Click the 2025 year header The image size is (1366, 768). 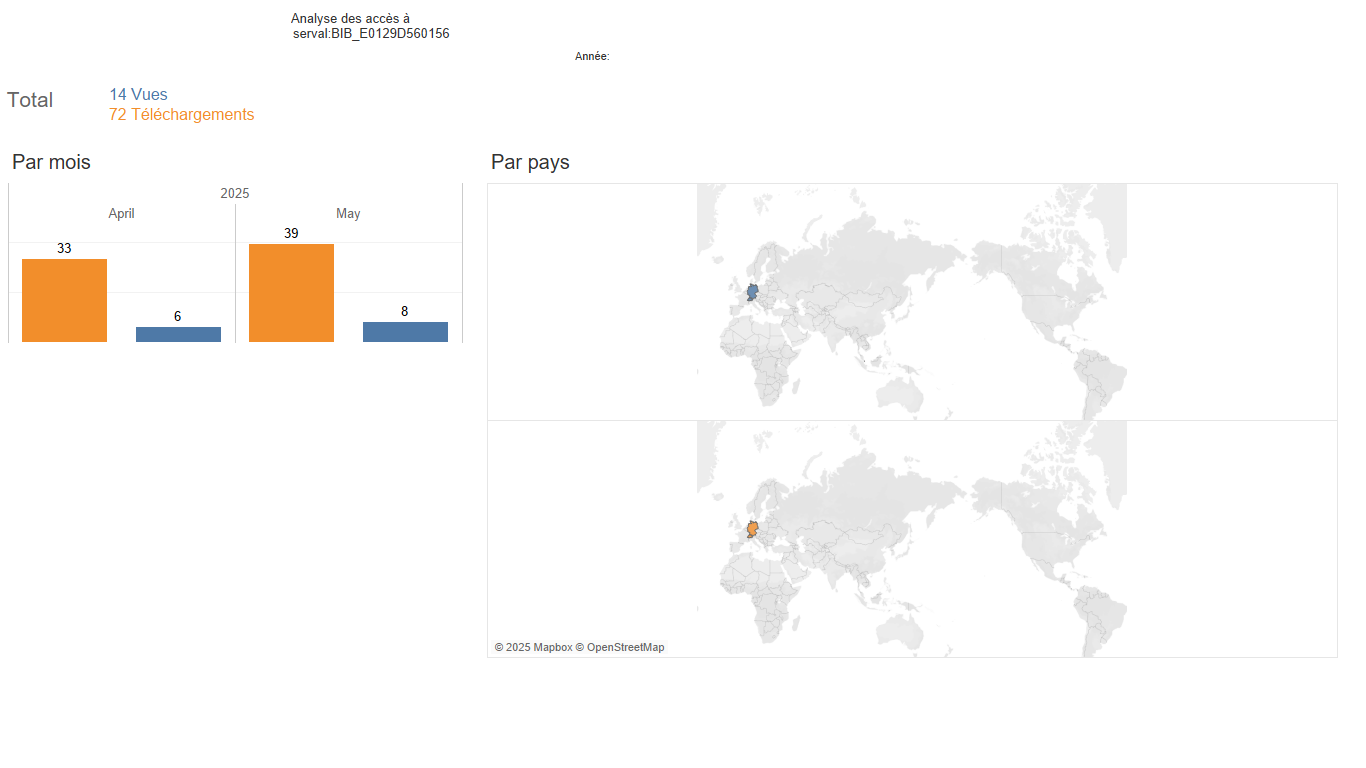pyautogui.click(x=235, y=193)
